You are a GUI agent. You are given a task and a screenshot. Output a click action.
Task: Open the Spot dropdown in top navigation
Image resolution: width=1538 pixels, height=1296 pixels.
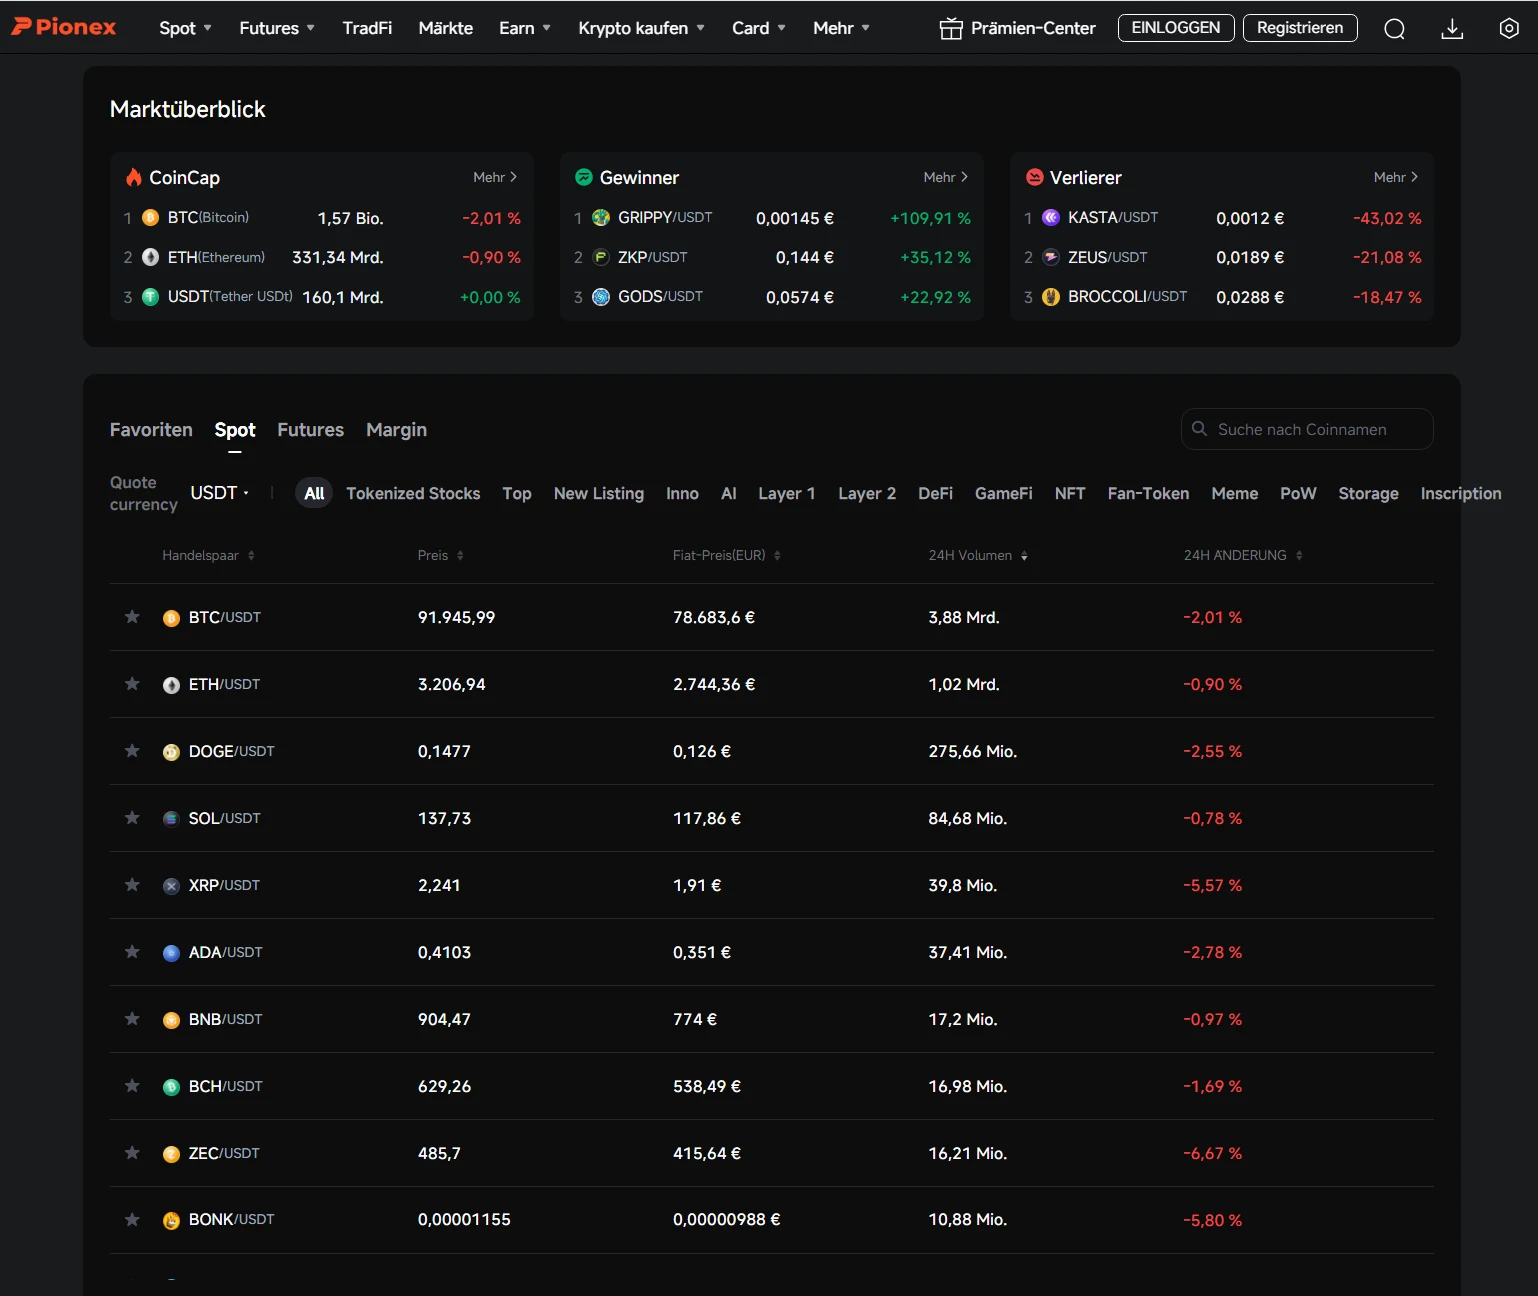[x=186, y=28]
